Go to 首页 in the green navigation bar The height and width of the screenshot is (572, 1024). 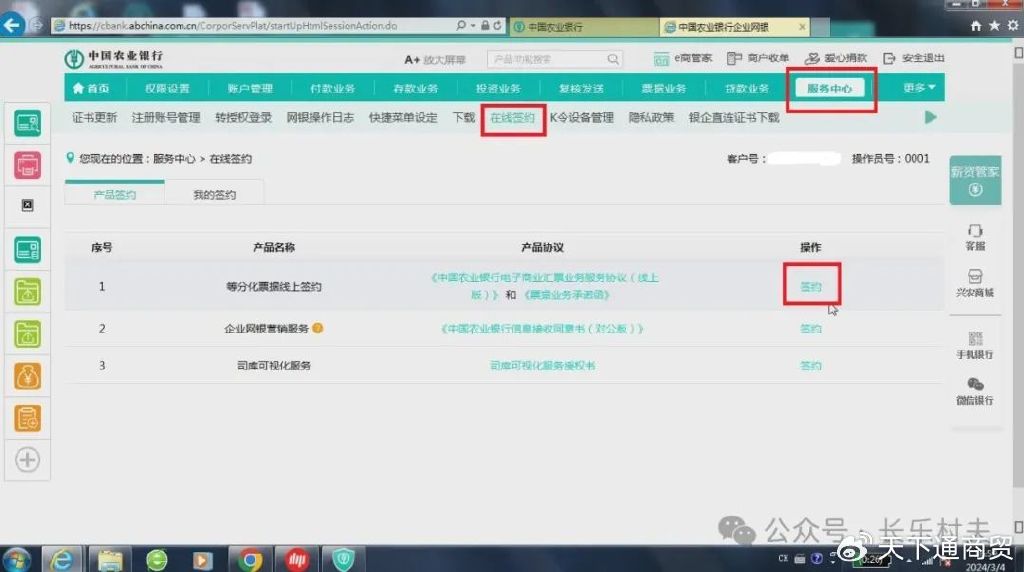[x=91, y=88]
